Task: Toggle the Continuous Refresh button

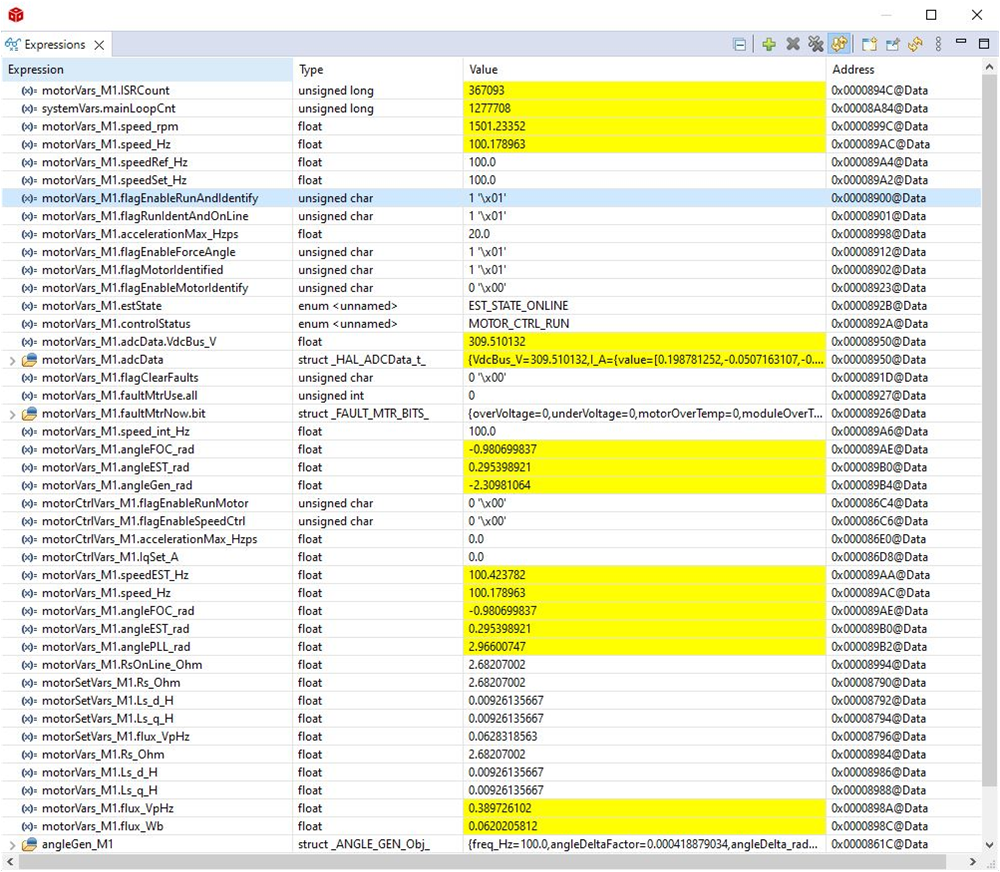Action: click(x=839, y=45)
